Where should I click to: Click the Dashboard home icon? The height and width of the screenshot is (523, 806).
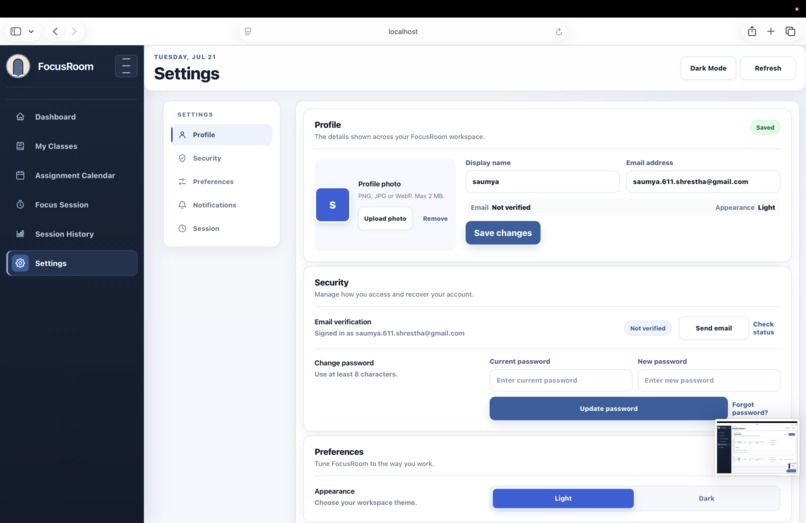pyautogui.click(x=20, y=117)
